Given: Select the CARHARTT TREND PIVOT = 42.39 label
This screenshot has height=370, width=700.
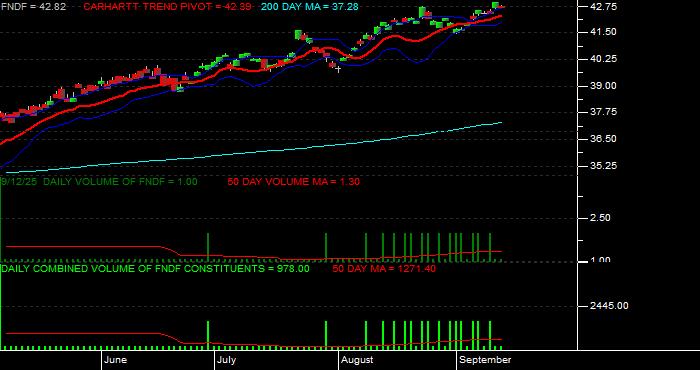Looking at the screenshot, I should point(167,7).
